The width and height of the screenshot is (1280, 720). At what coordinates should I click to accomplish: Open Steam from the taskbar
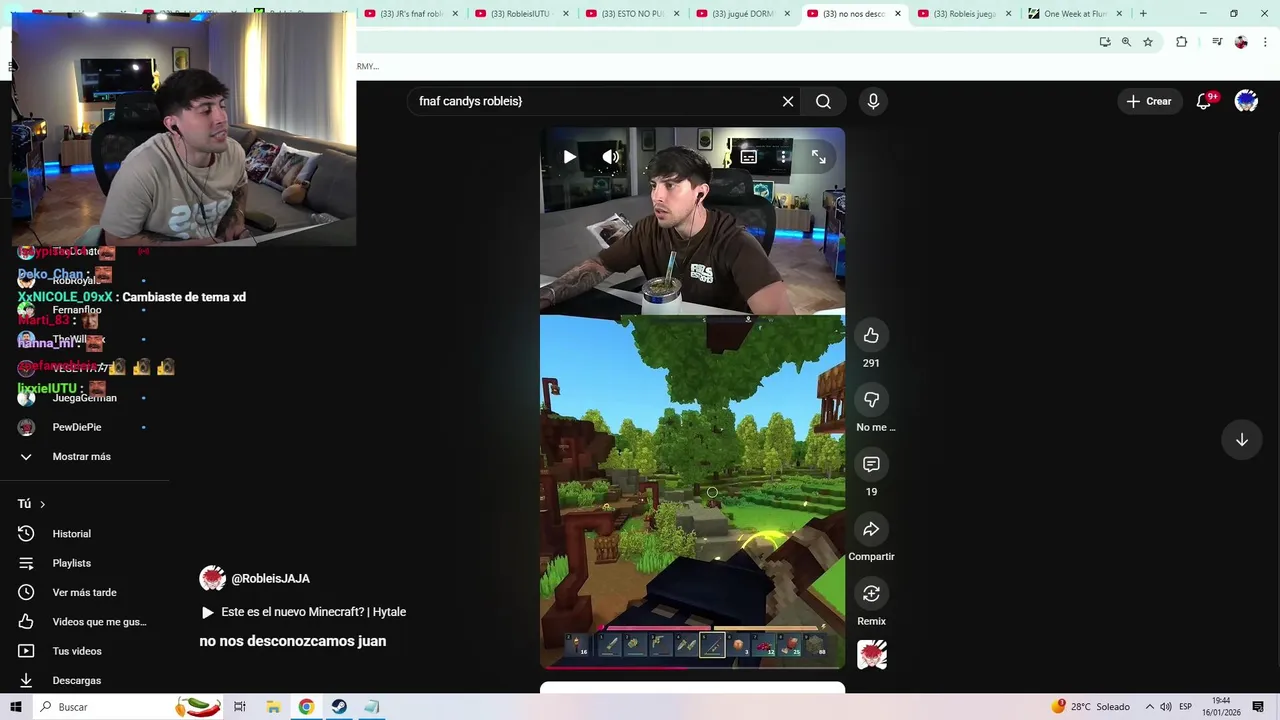(x=339, y=707)
